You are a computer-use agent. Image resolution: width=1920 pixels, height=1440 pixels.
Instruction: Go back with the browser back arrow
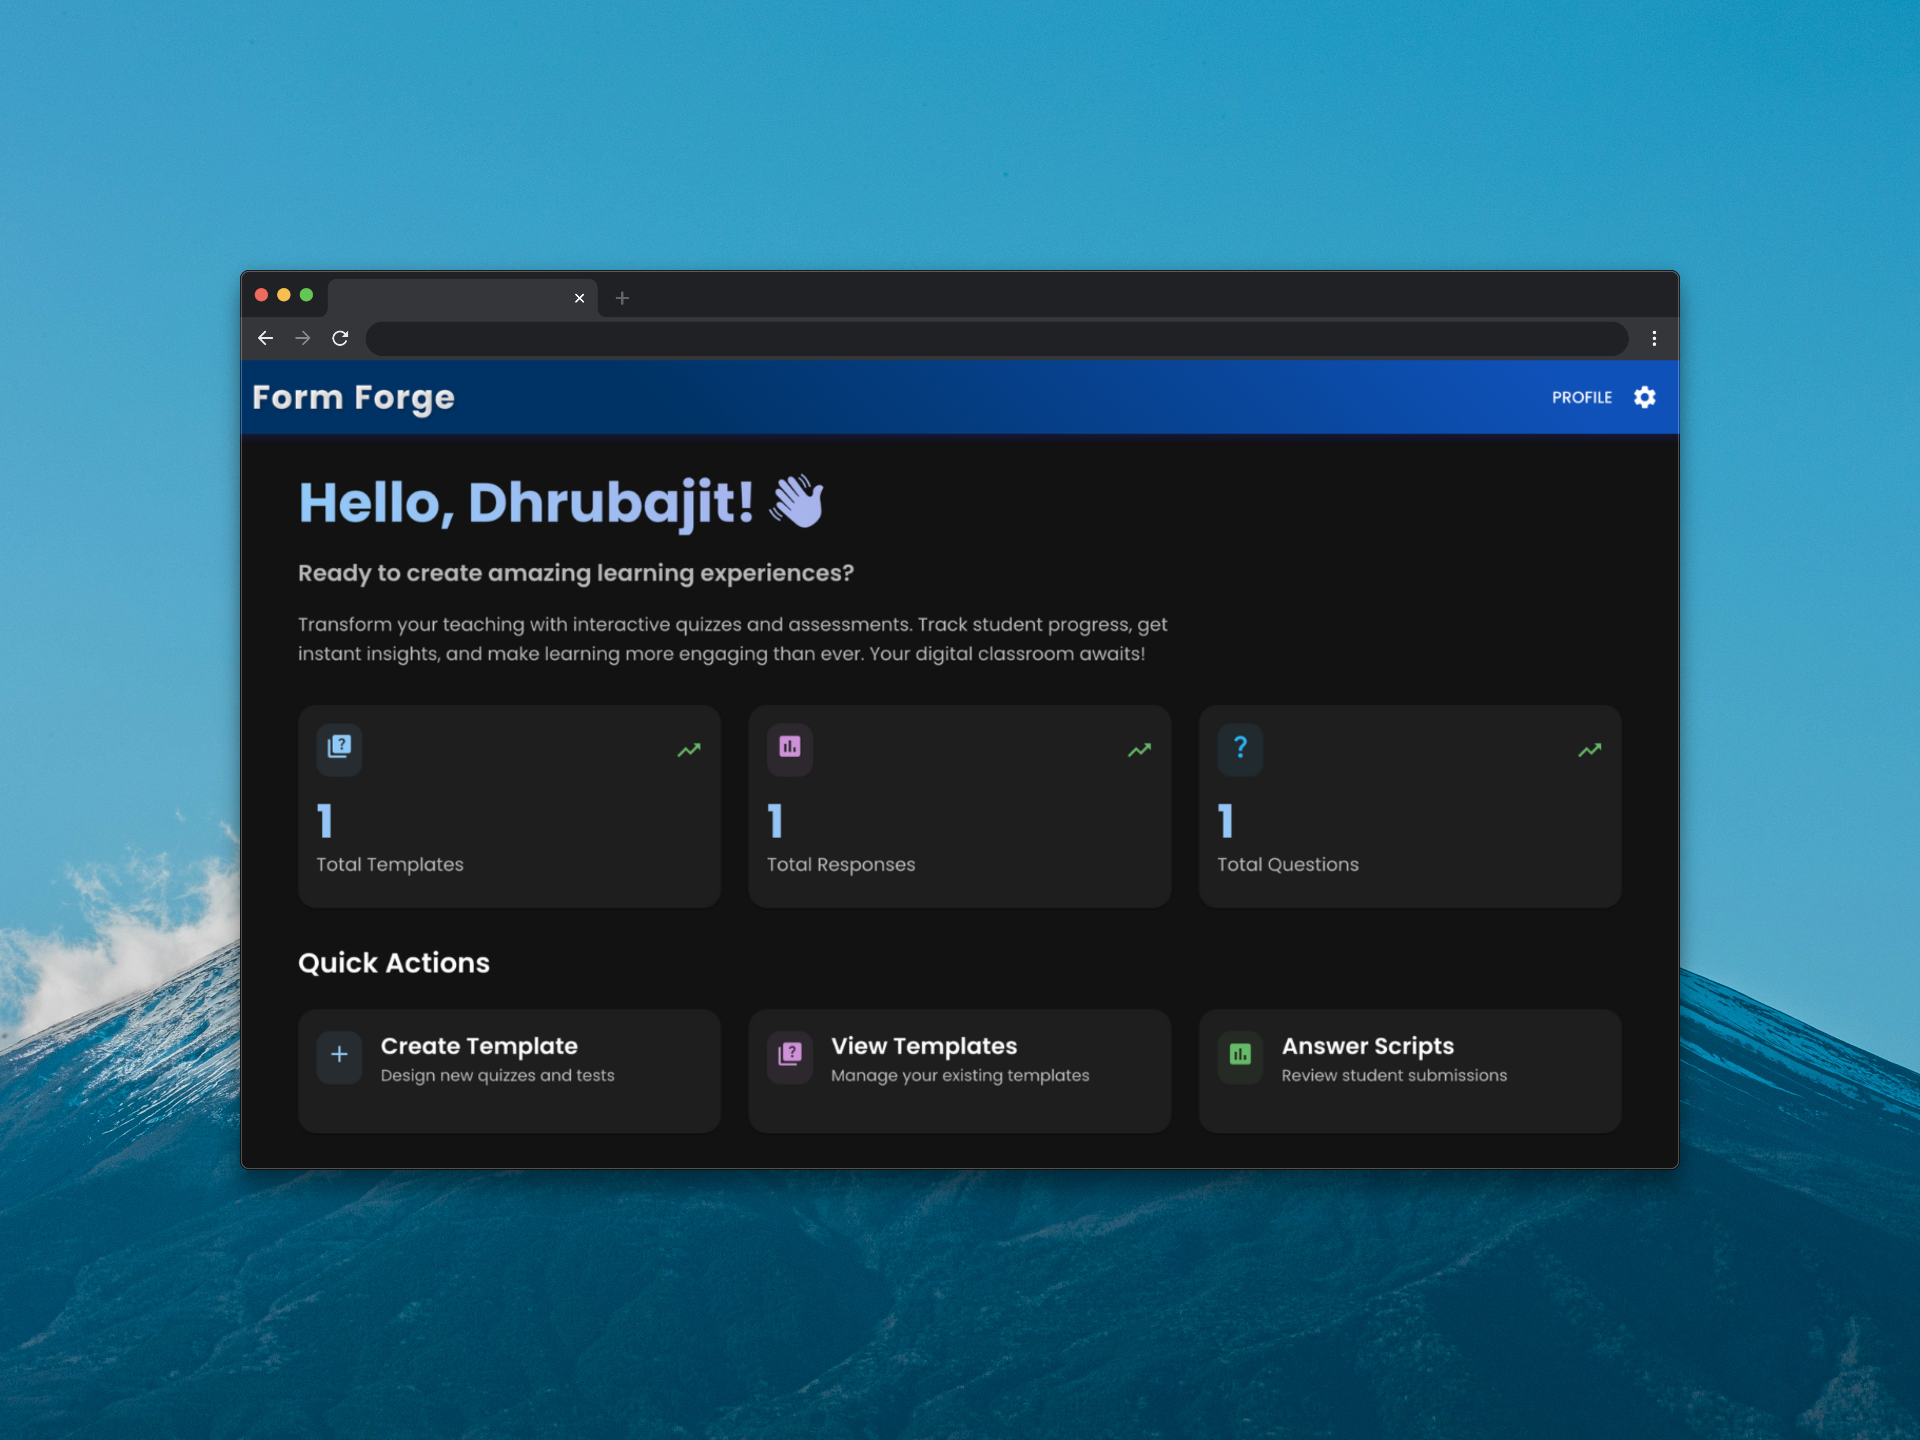click(265, 338)
